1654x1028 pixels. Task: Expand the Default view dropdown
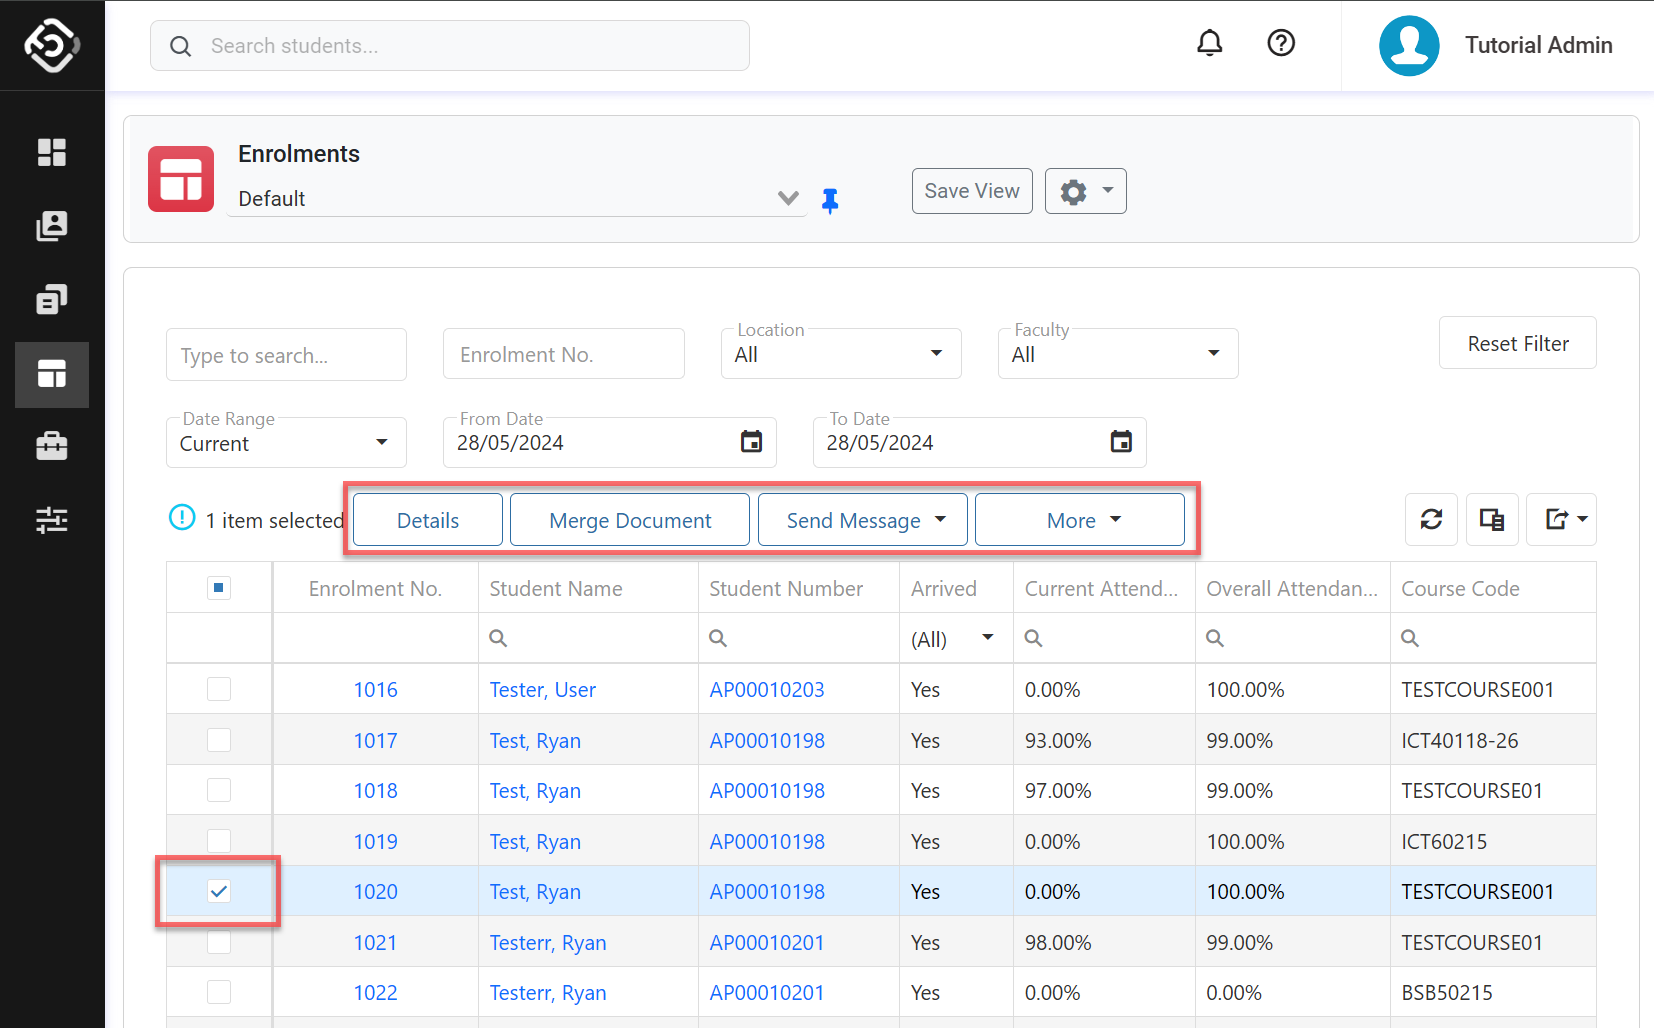788,198
